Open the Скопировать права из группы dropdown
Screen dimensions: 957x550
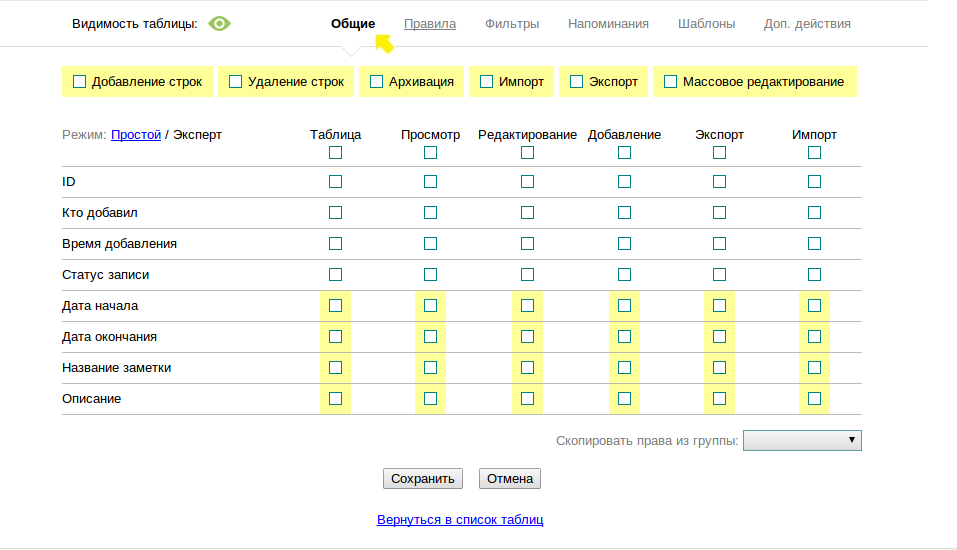click(803, 440)
